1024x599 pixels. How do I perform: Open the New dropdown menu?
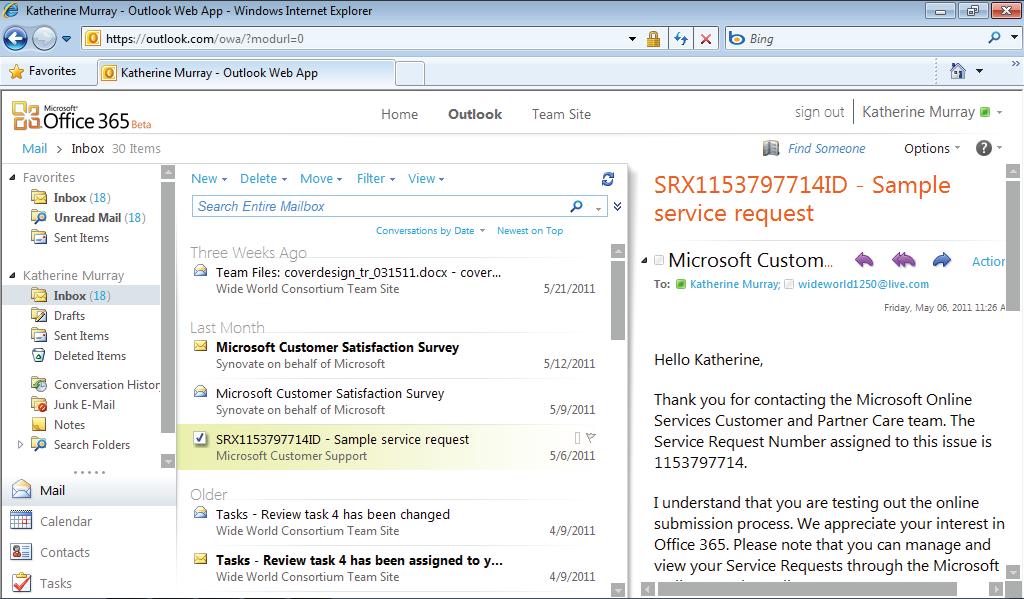(x=209, y=179)
